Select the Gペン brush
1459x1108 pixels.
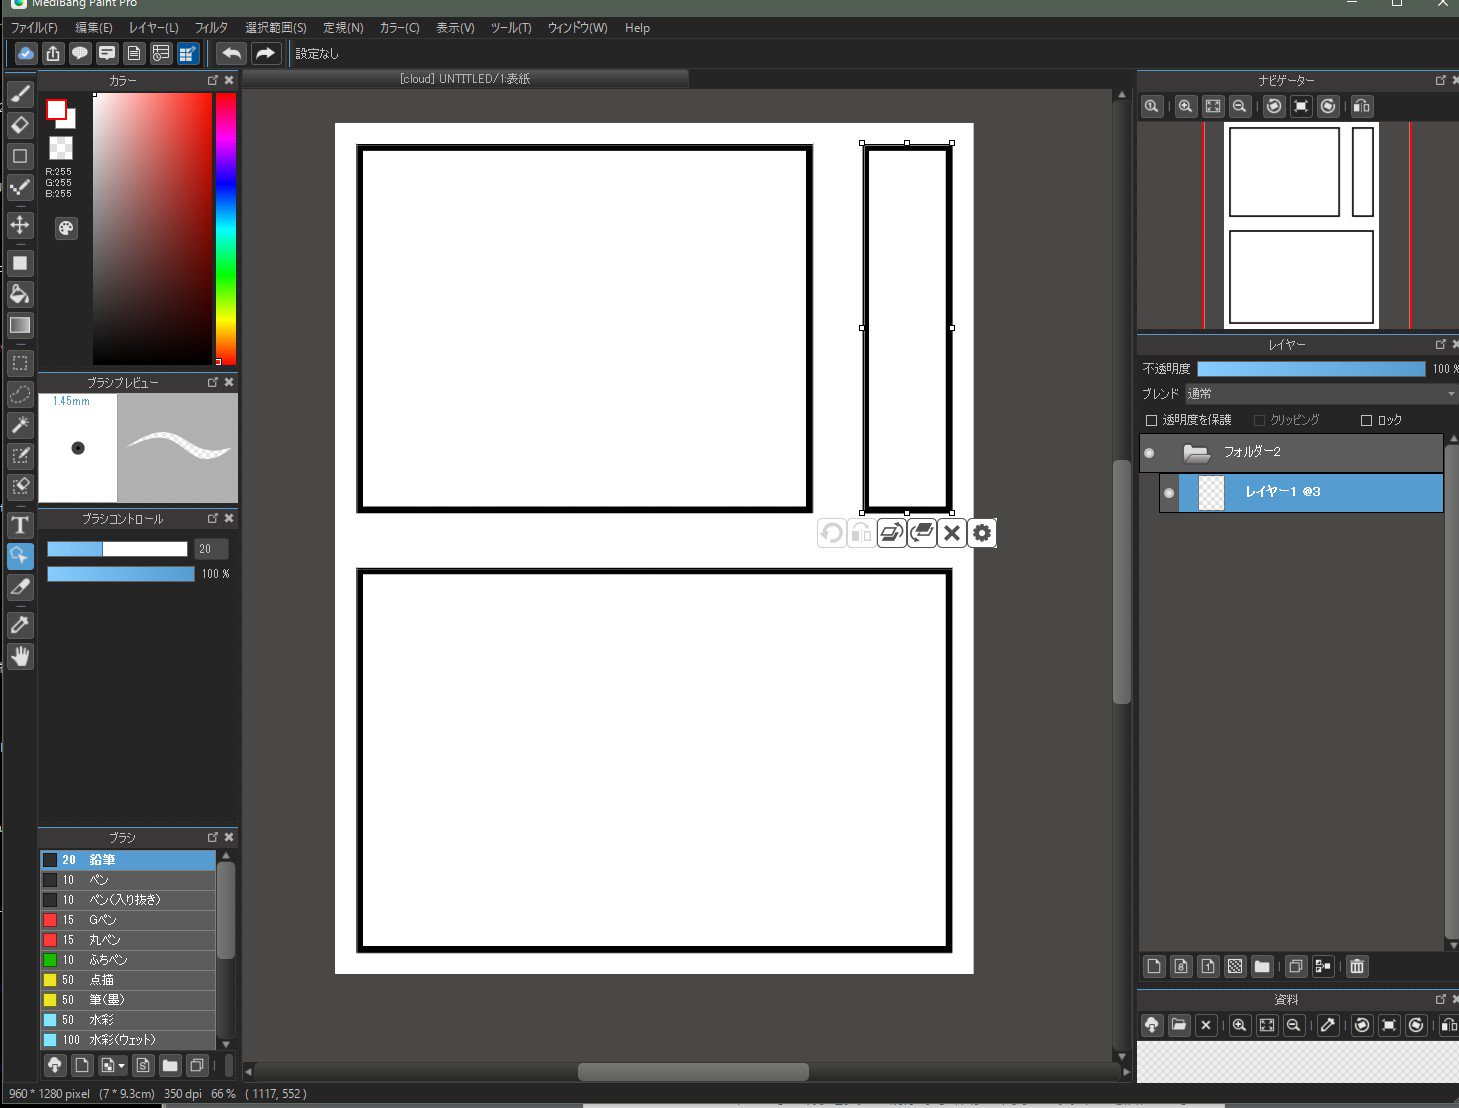point(128,920)
